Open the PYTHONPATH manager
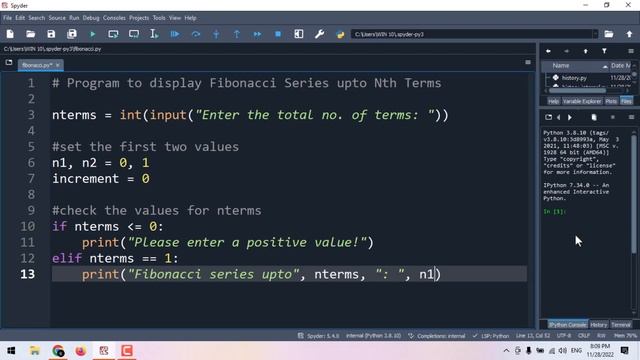Screen dimensions: 640x360 (340, 34)
